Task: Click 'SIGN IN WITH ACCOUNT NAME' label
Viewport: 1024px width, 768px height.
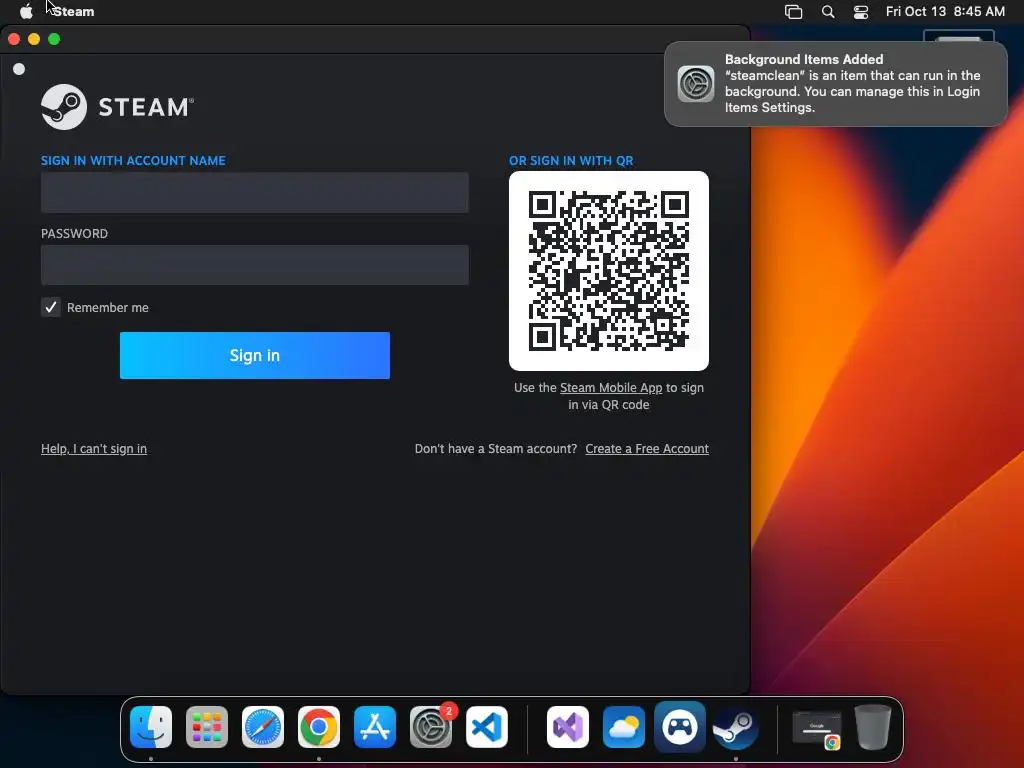Action: pos(133,161)
